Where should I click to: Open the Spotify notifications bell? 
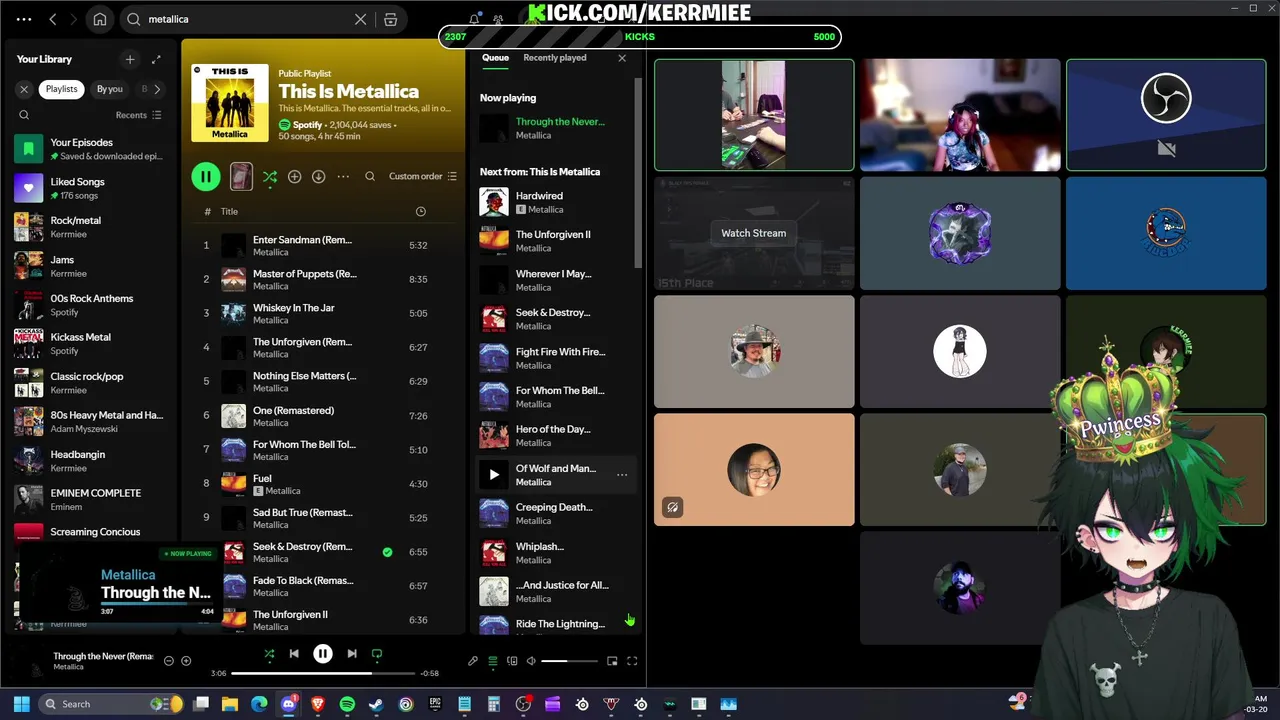click(x=474, y=19)
